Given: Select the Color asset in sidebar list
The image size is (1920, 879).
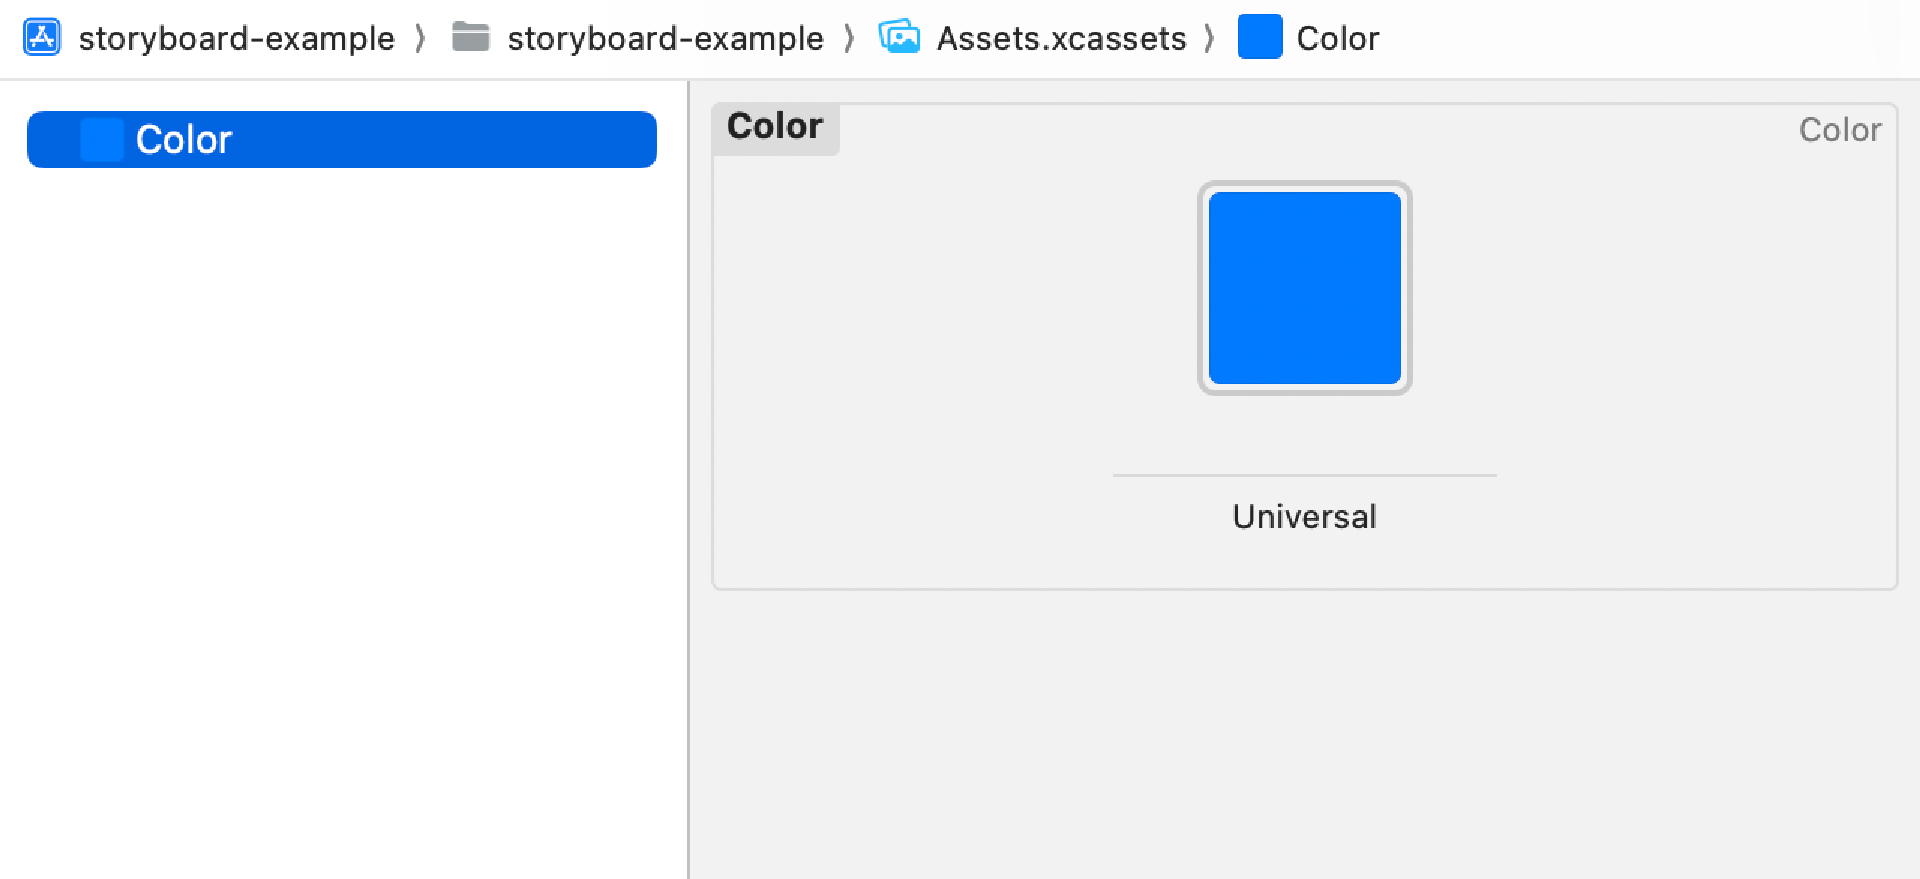Looking at the screenshot, I should [x=342, y=140].
